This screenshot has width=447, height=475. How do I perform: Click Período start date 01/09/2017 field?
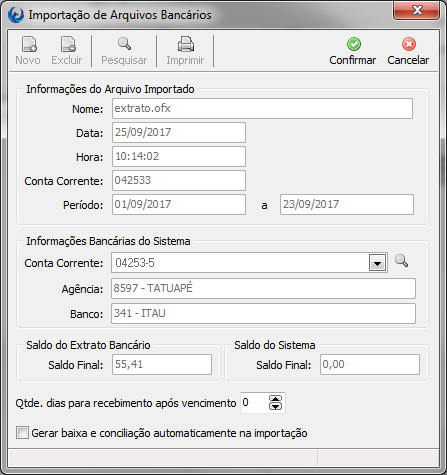(x=179, y=205)
